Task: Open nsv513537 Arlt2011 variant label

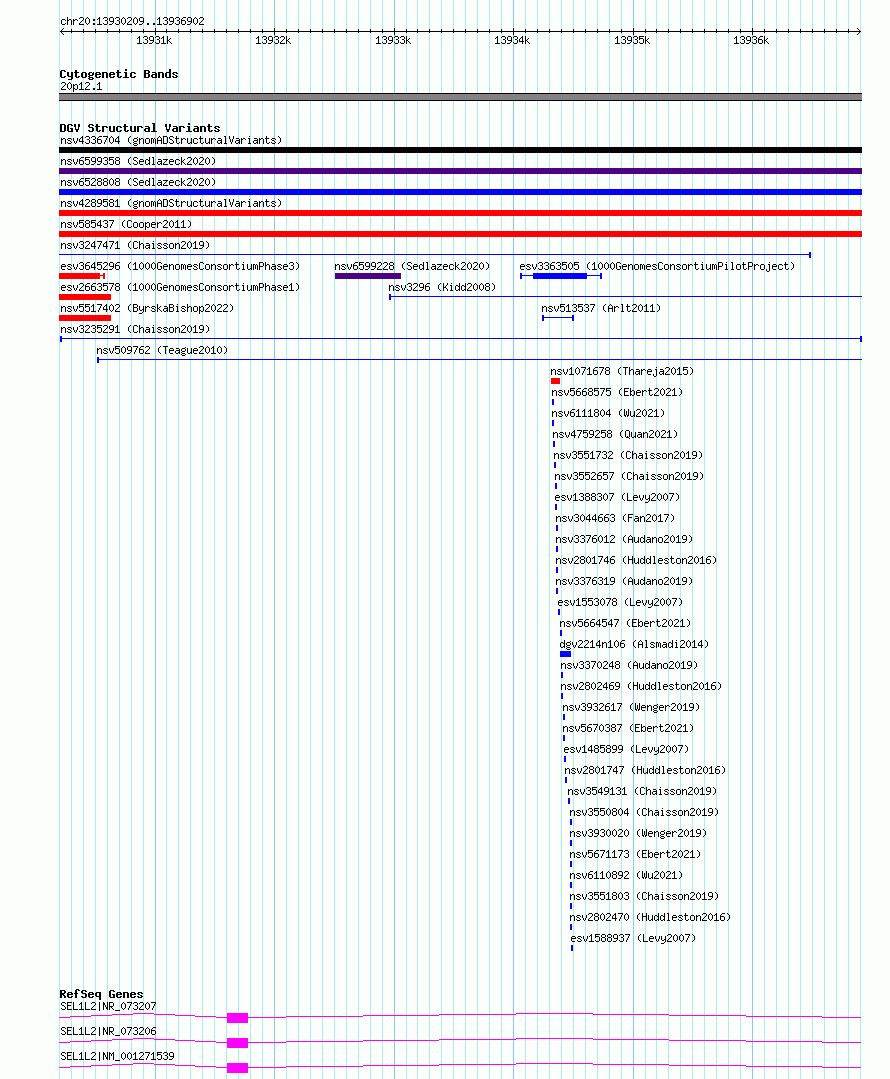Action: [601, 308]
